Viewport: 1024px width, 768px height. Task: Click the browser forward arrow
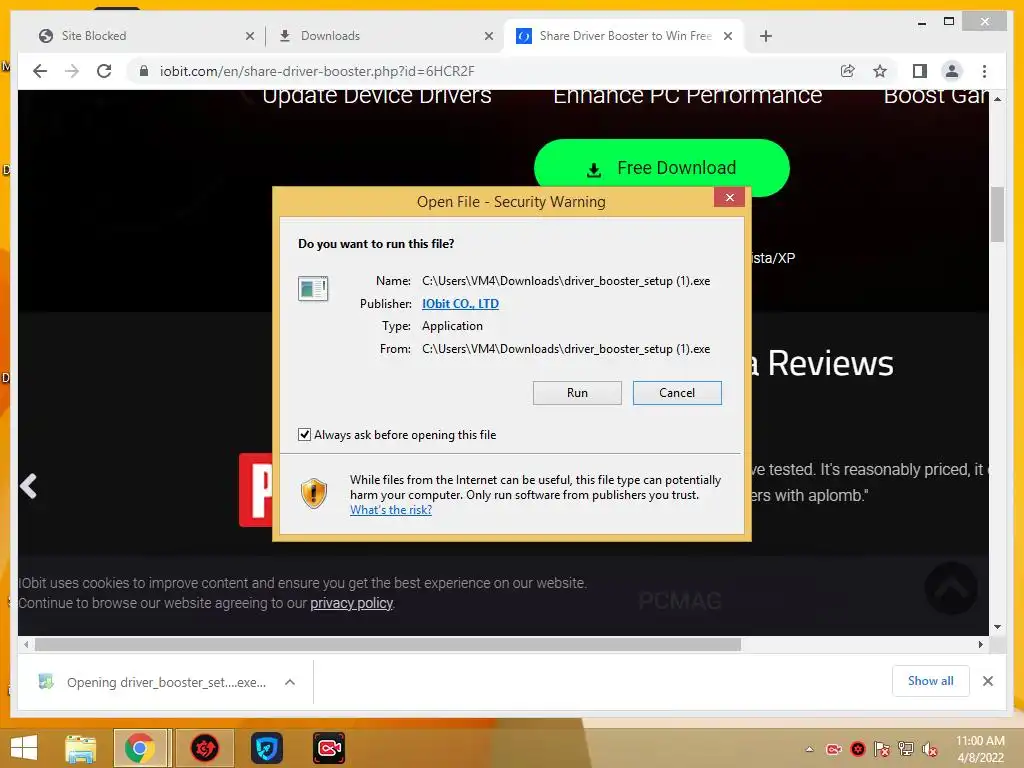tap(72, 71)
